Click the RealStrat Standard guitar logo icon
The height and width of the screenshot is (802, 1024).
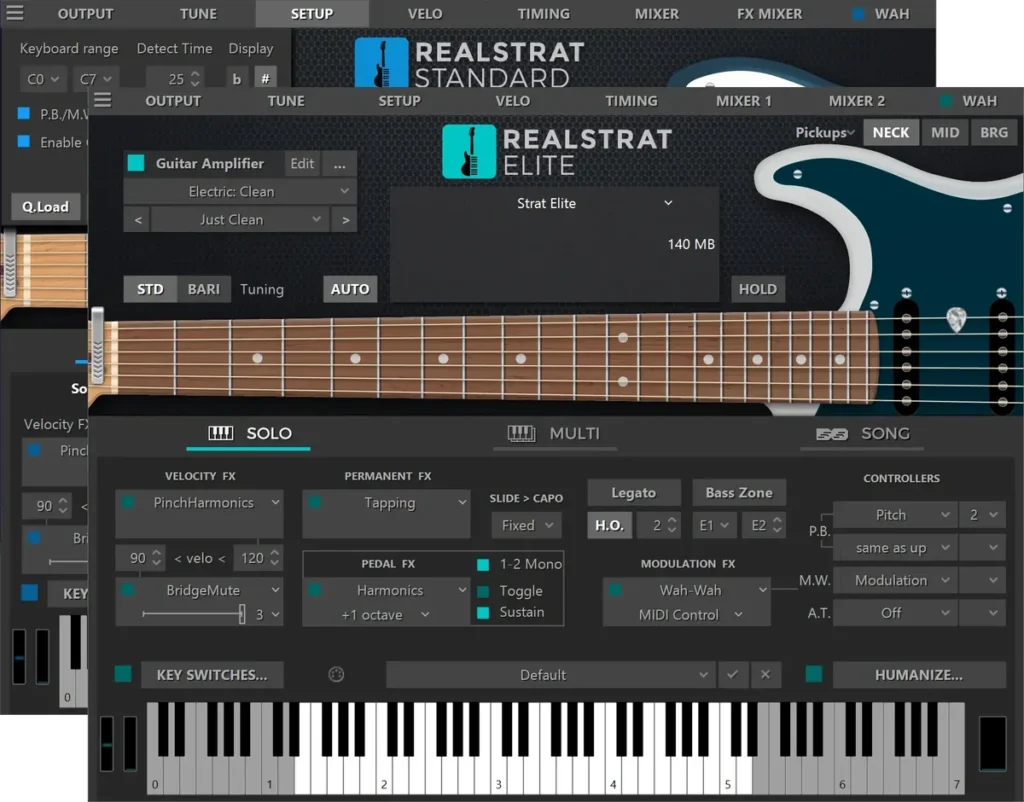coord(381,62)
